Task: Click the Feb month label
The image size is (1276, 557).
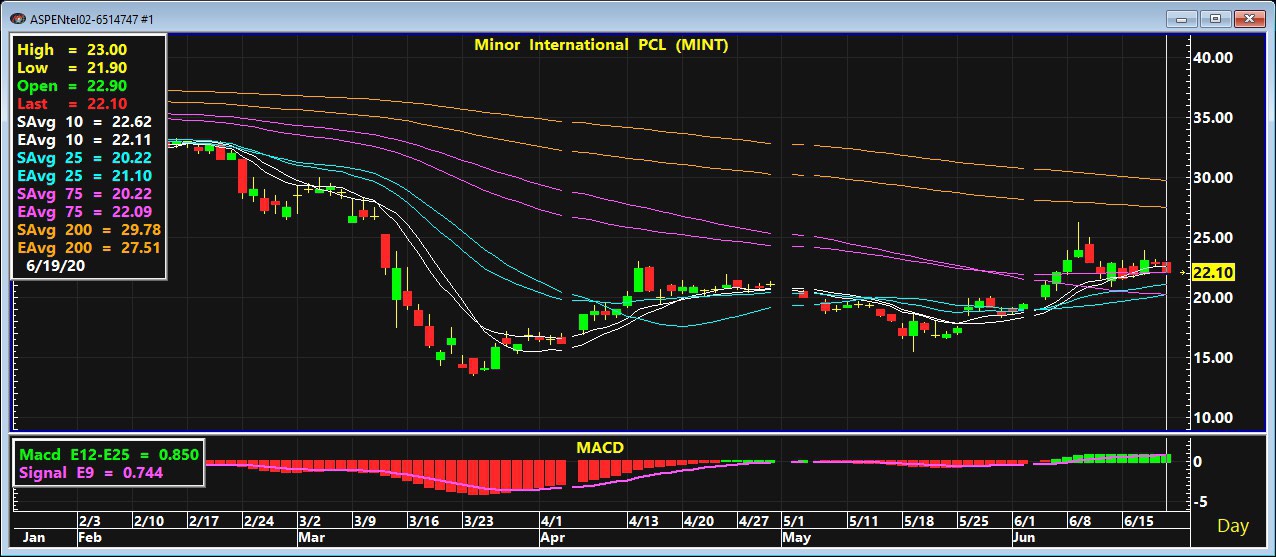Action: click(92, 537)
